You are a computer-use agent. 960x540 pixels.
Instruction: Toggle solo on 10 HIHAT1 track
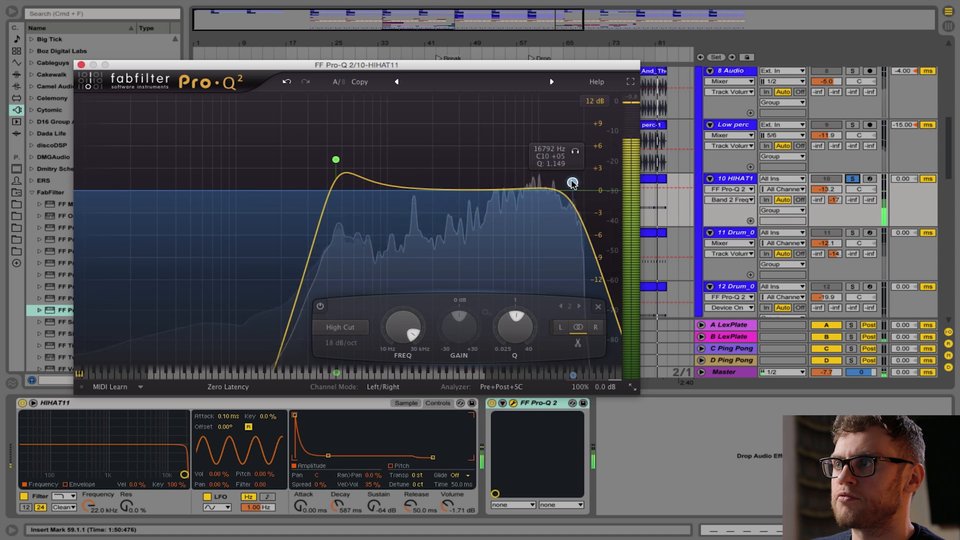point(852,179)
